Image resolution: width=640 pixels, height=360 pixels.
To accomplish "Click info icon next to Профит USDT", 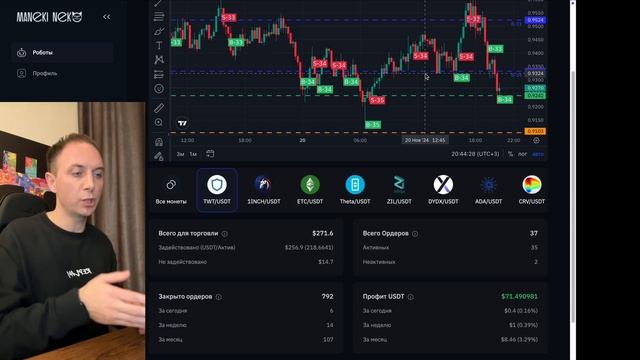I will [x=410, y=297].
